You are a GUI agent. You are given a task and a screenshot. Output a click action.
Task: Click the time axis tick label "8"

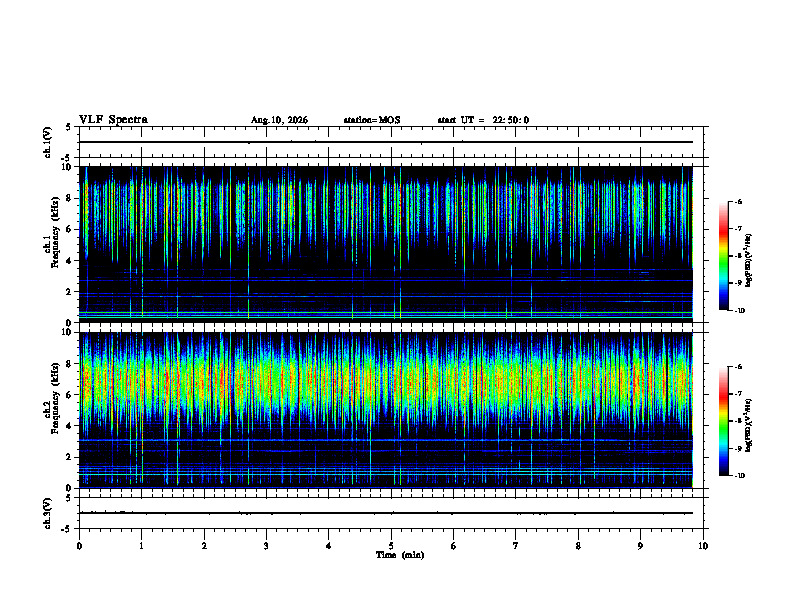click(578, 546)
